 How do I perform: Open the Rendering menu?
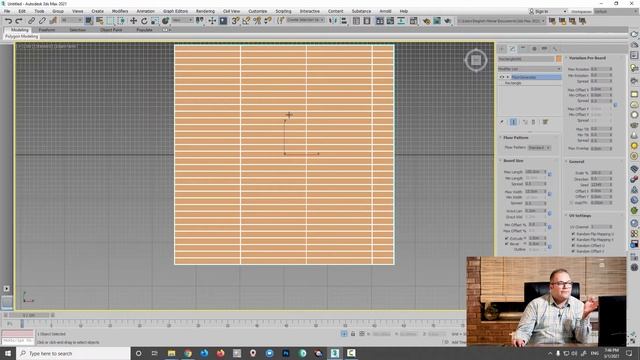(205, 11)
